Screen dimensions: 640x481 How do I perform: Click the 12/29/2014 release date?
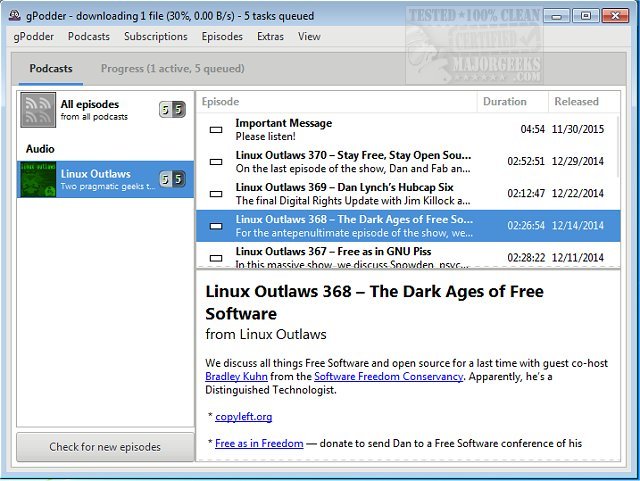(x=578, y=161)
